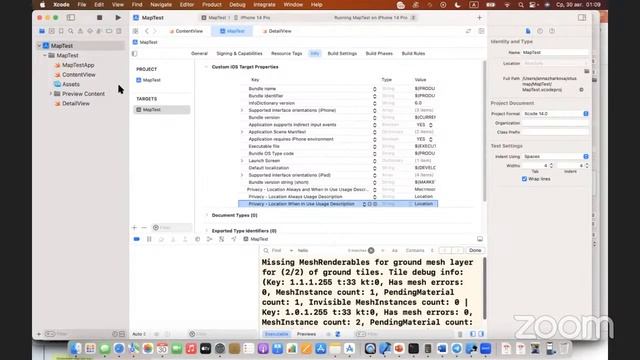
Task: Expand Supported interface orientations (iPhone) row
Action: point(242,110)
